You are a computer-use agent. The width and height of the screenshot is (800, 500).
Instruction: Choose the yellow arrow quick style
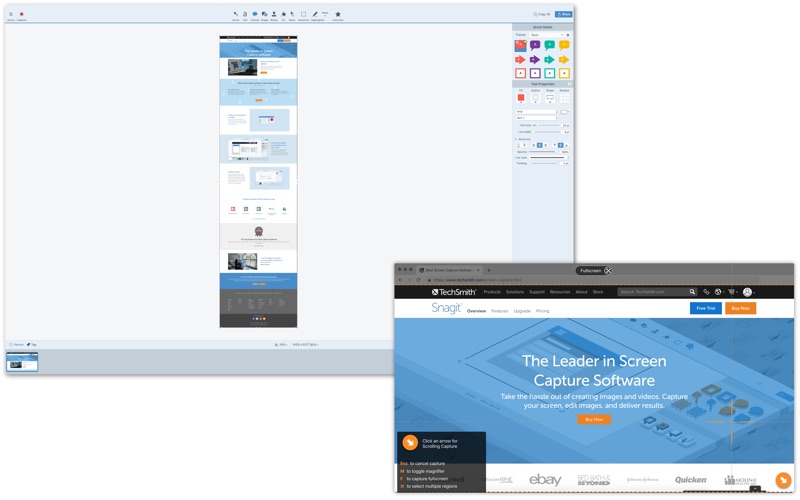(x=564, y=60)
